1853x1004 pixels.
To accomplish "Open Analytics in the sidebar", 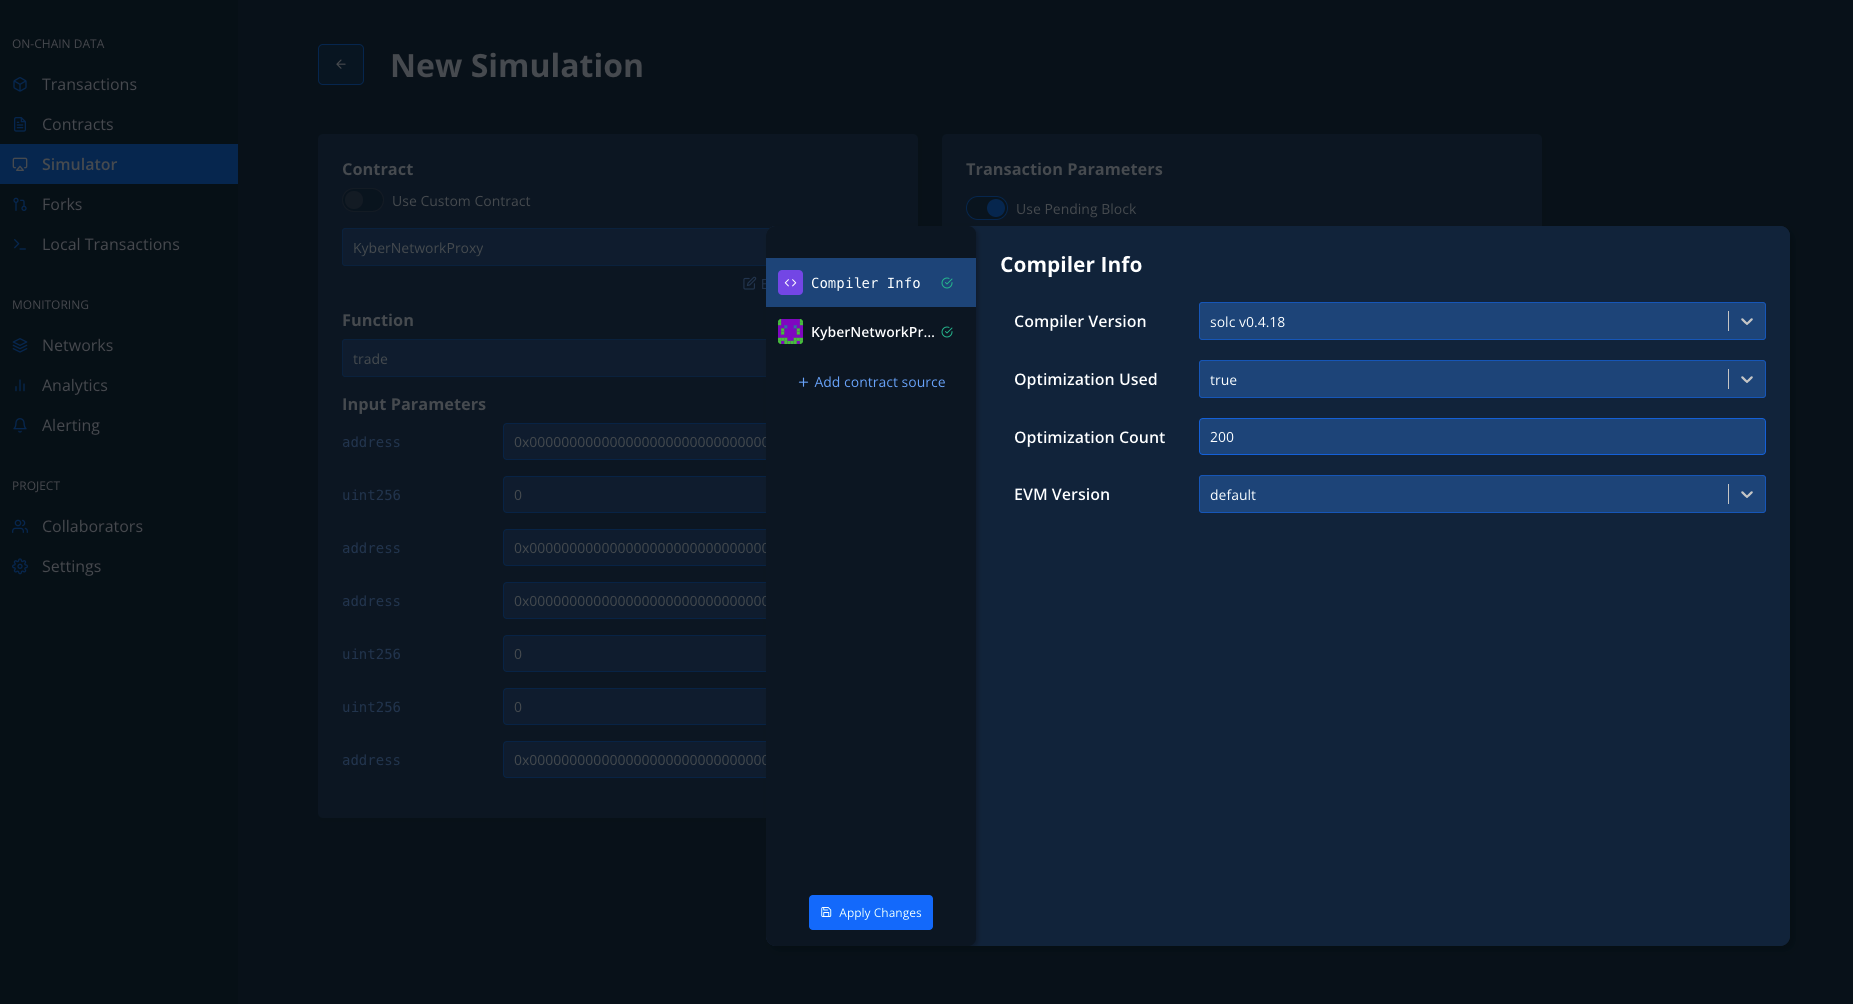I will click(x=119, y=385).
